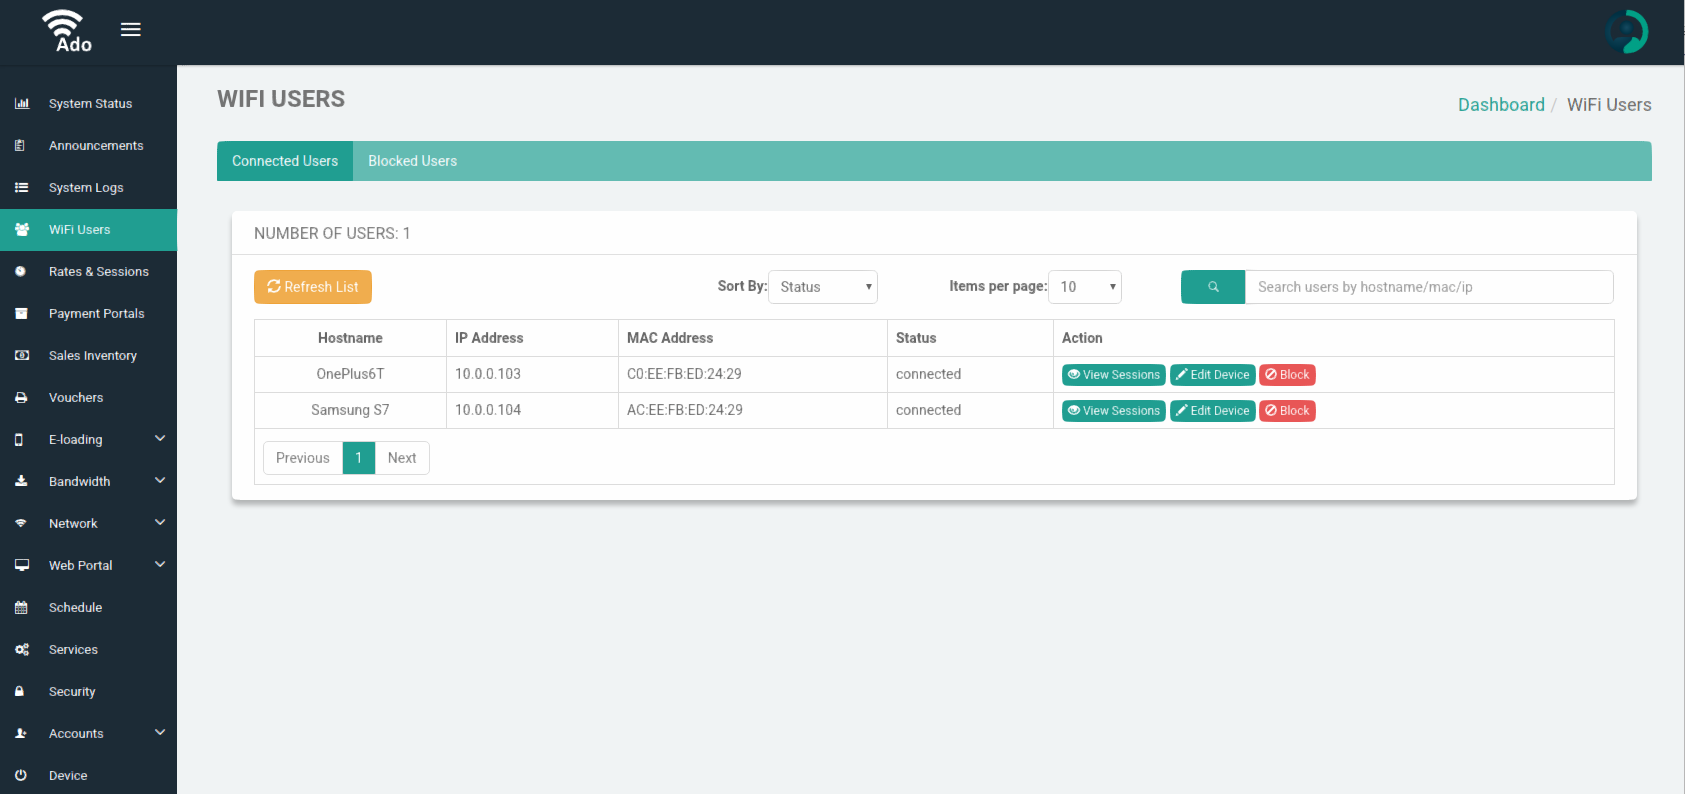Block the Samsung S7 device

click(1287, 411)
